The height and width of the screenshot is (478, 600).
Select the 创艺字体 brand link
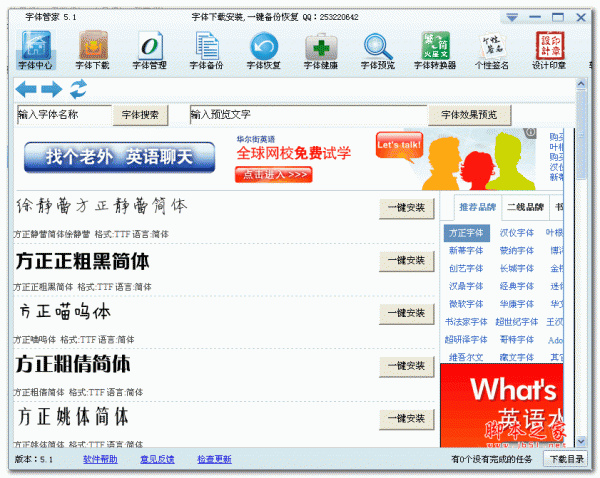[x=466, y=269]
